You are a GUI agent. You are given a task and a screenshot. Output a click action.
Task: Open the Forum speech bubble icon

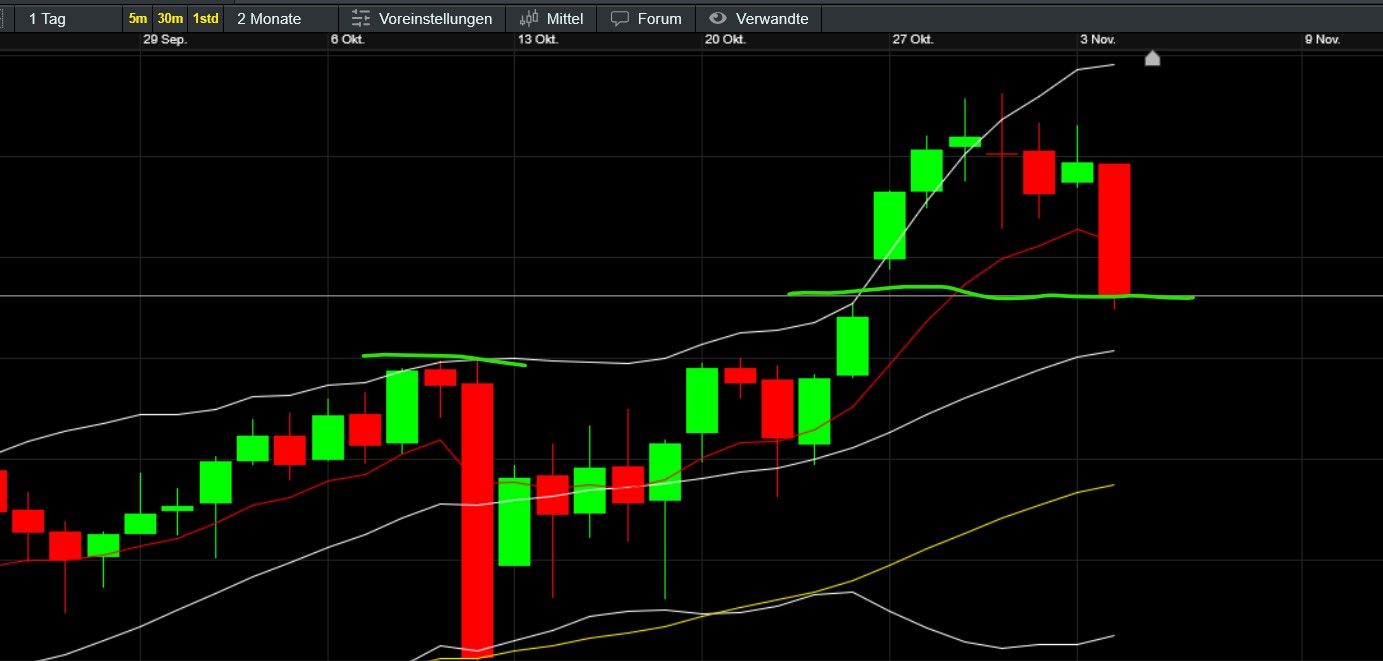pos(620,19)
